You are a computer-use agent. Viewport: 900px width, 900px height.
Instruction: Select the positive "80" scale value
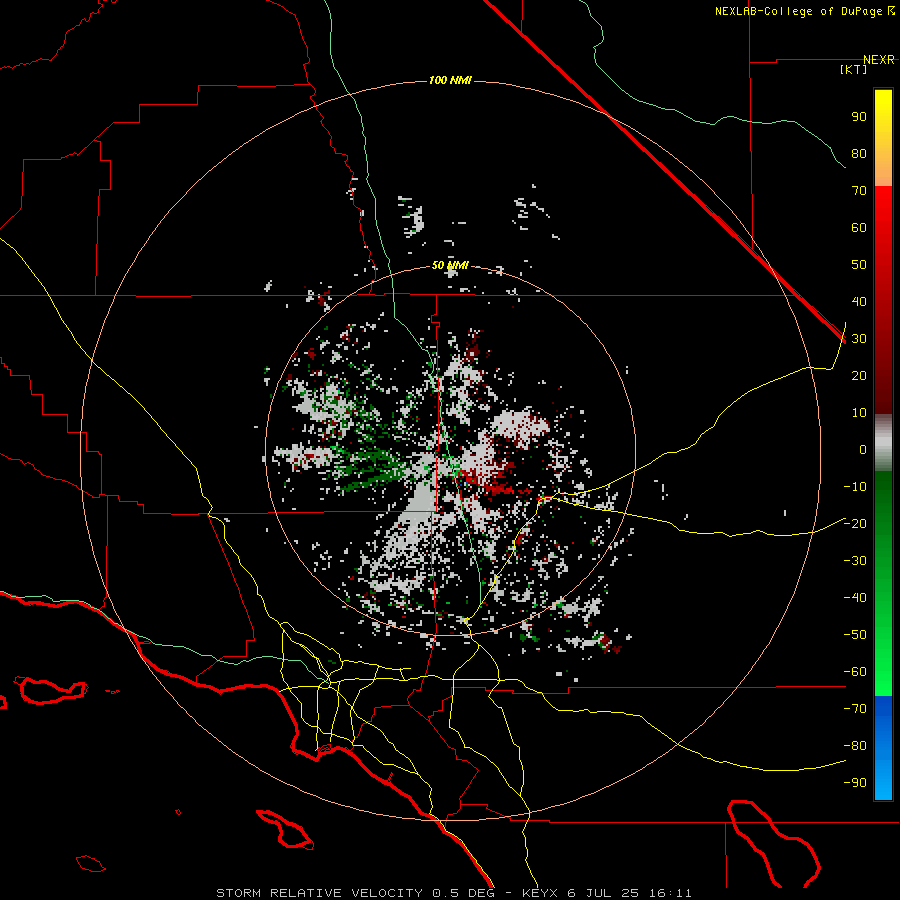pos(859,153)
